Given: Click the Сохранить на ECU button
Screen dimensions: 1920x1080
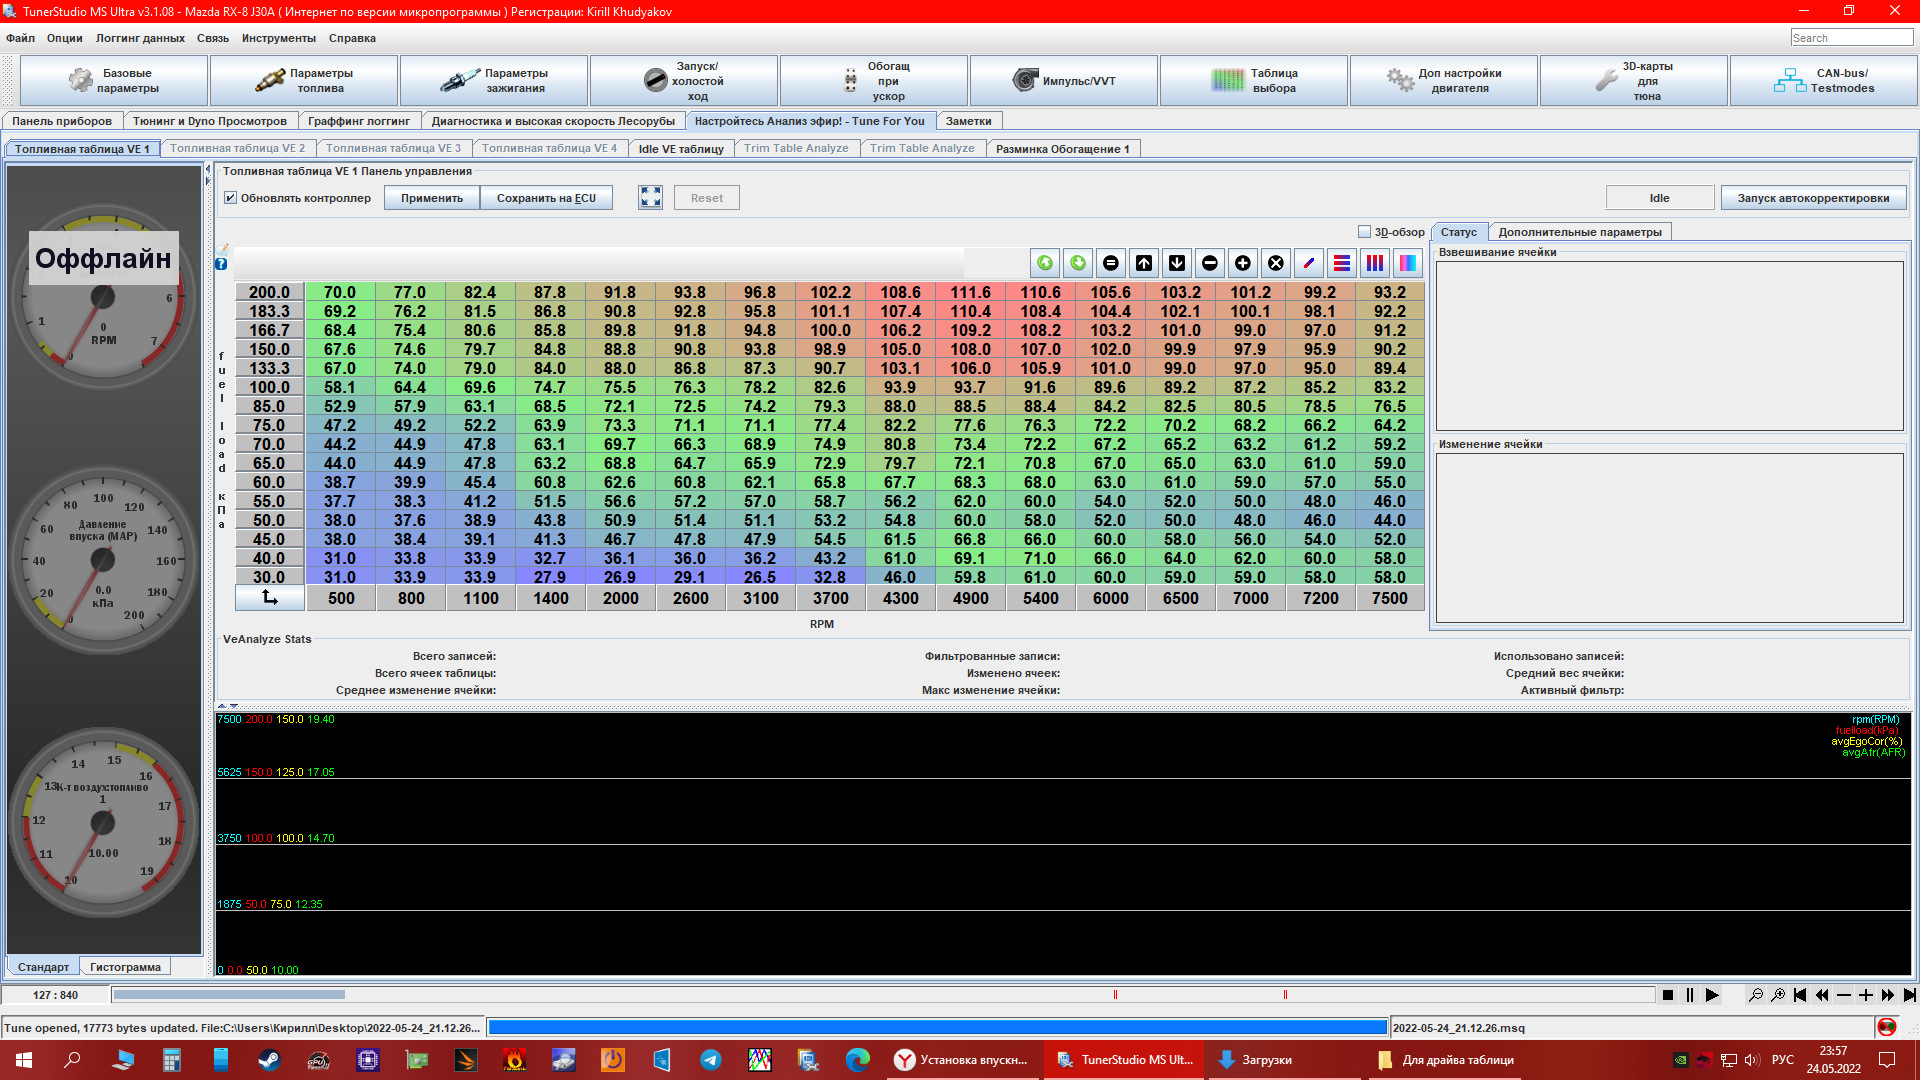Looking at the screenshot, I should click(546, 198).
